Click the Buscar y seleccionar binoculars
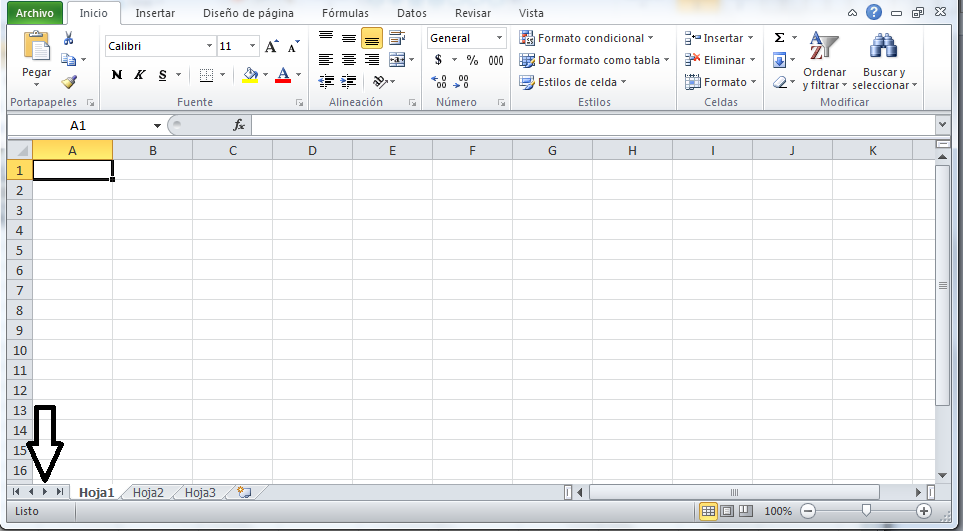 (883, 61)
